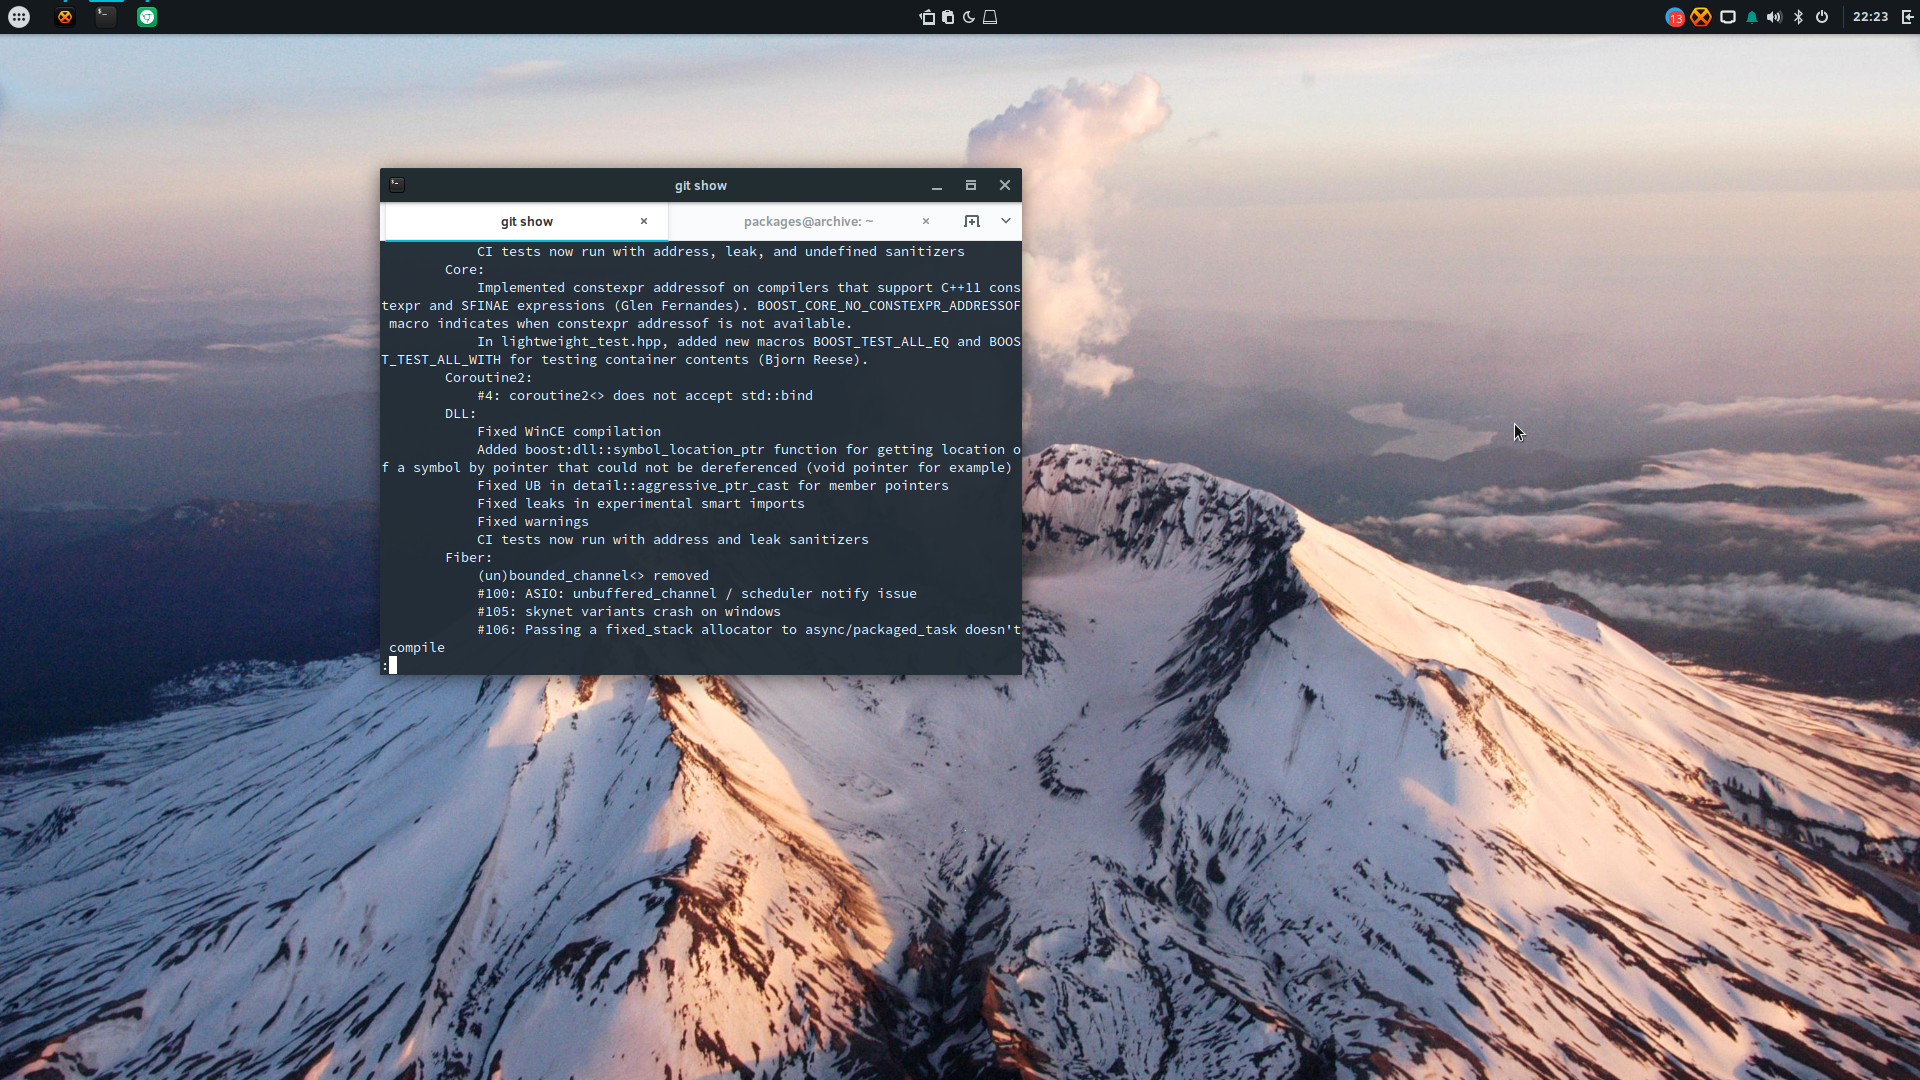Launch the orange hexagon app from panel

[x=65, y=17]
